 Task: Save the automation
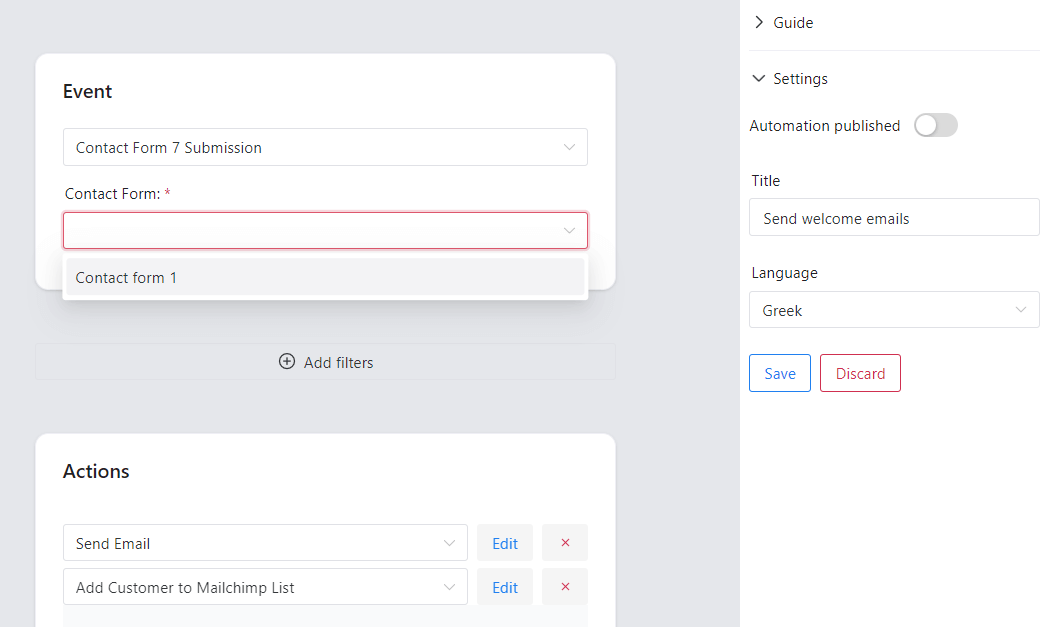tap(779, 373)
